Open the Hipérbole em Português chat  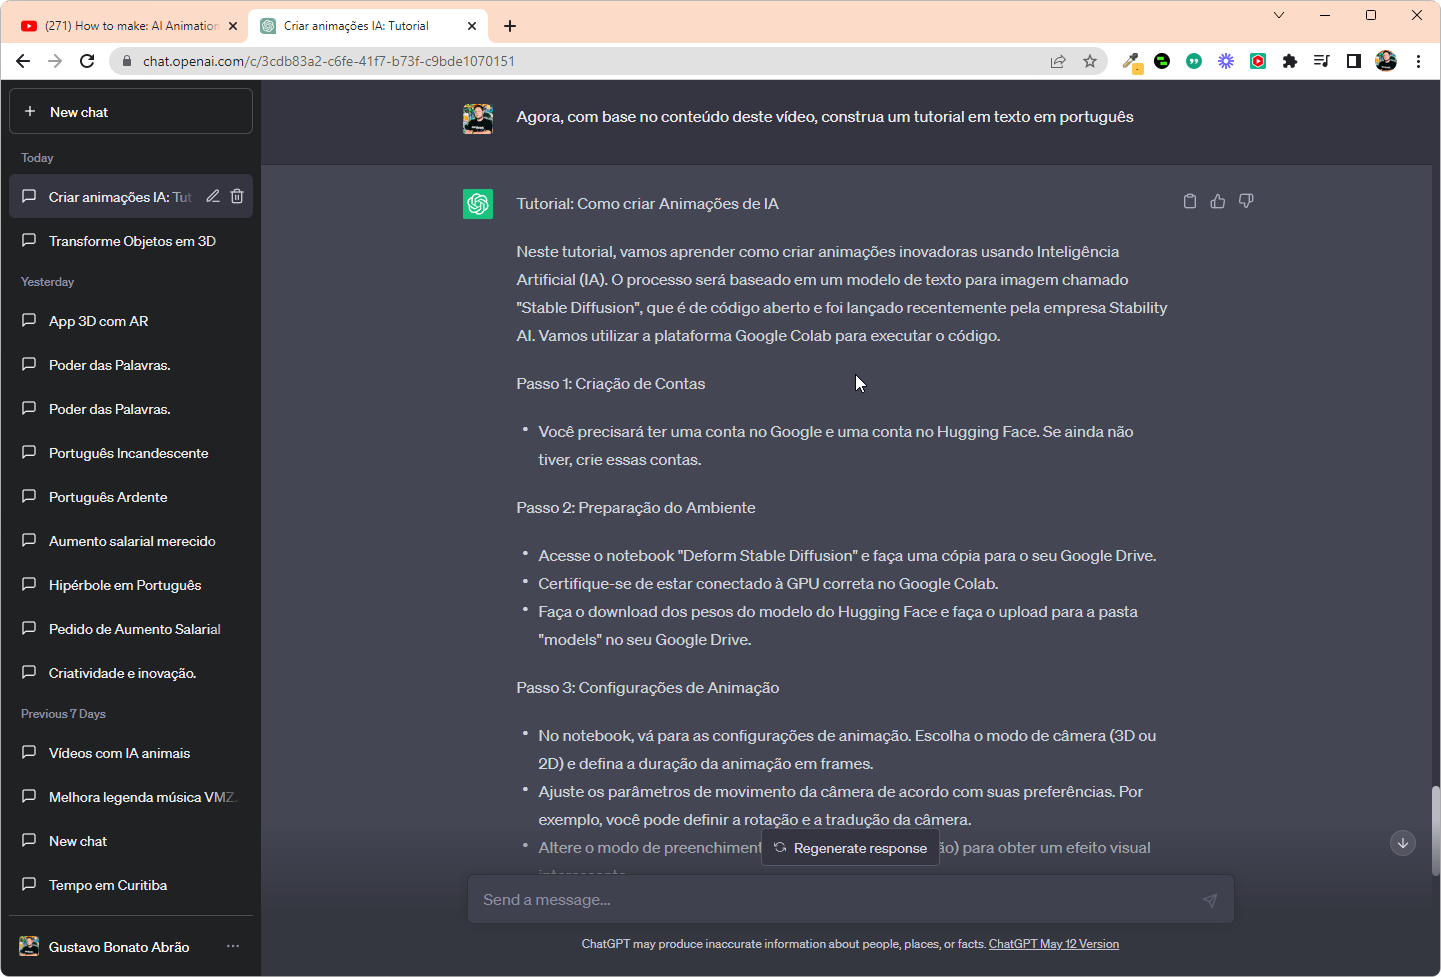131,585
